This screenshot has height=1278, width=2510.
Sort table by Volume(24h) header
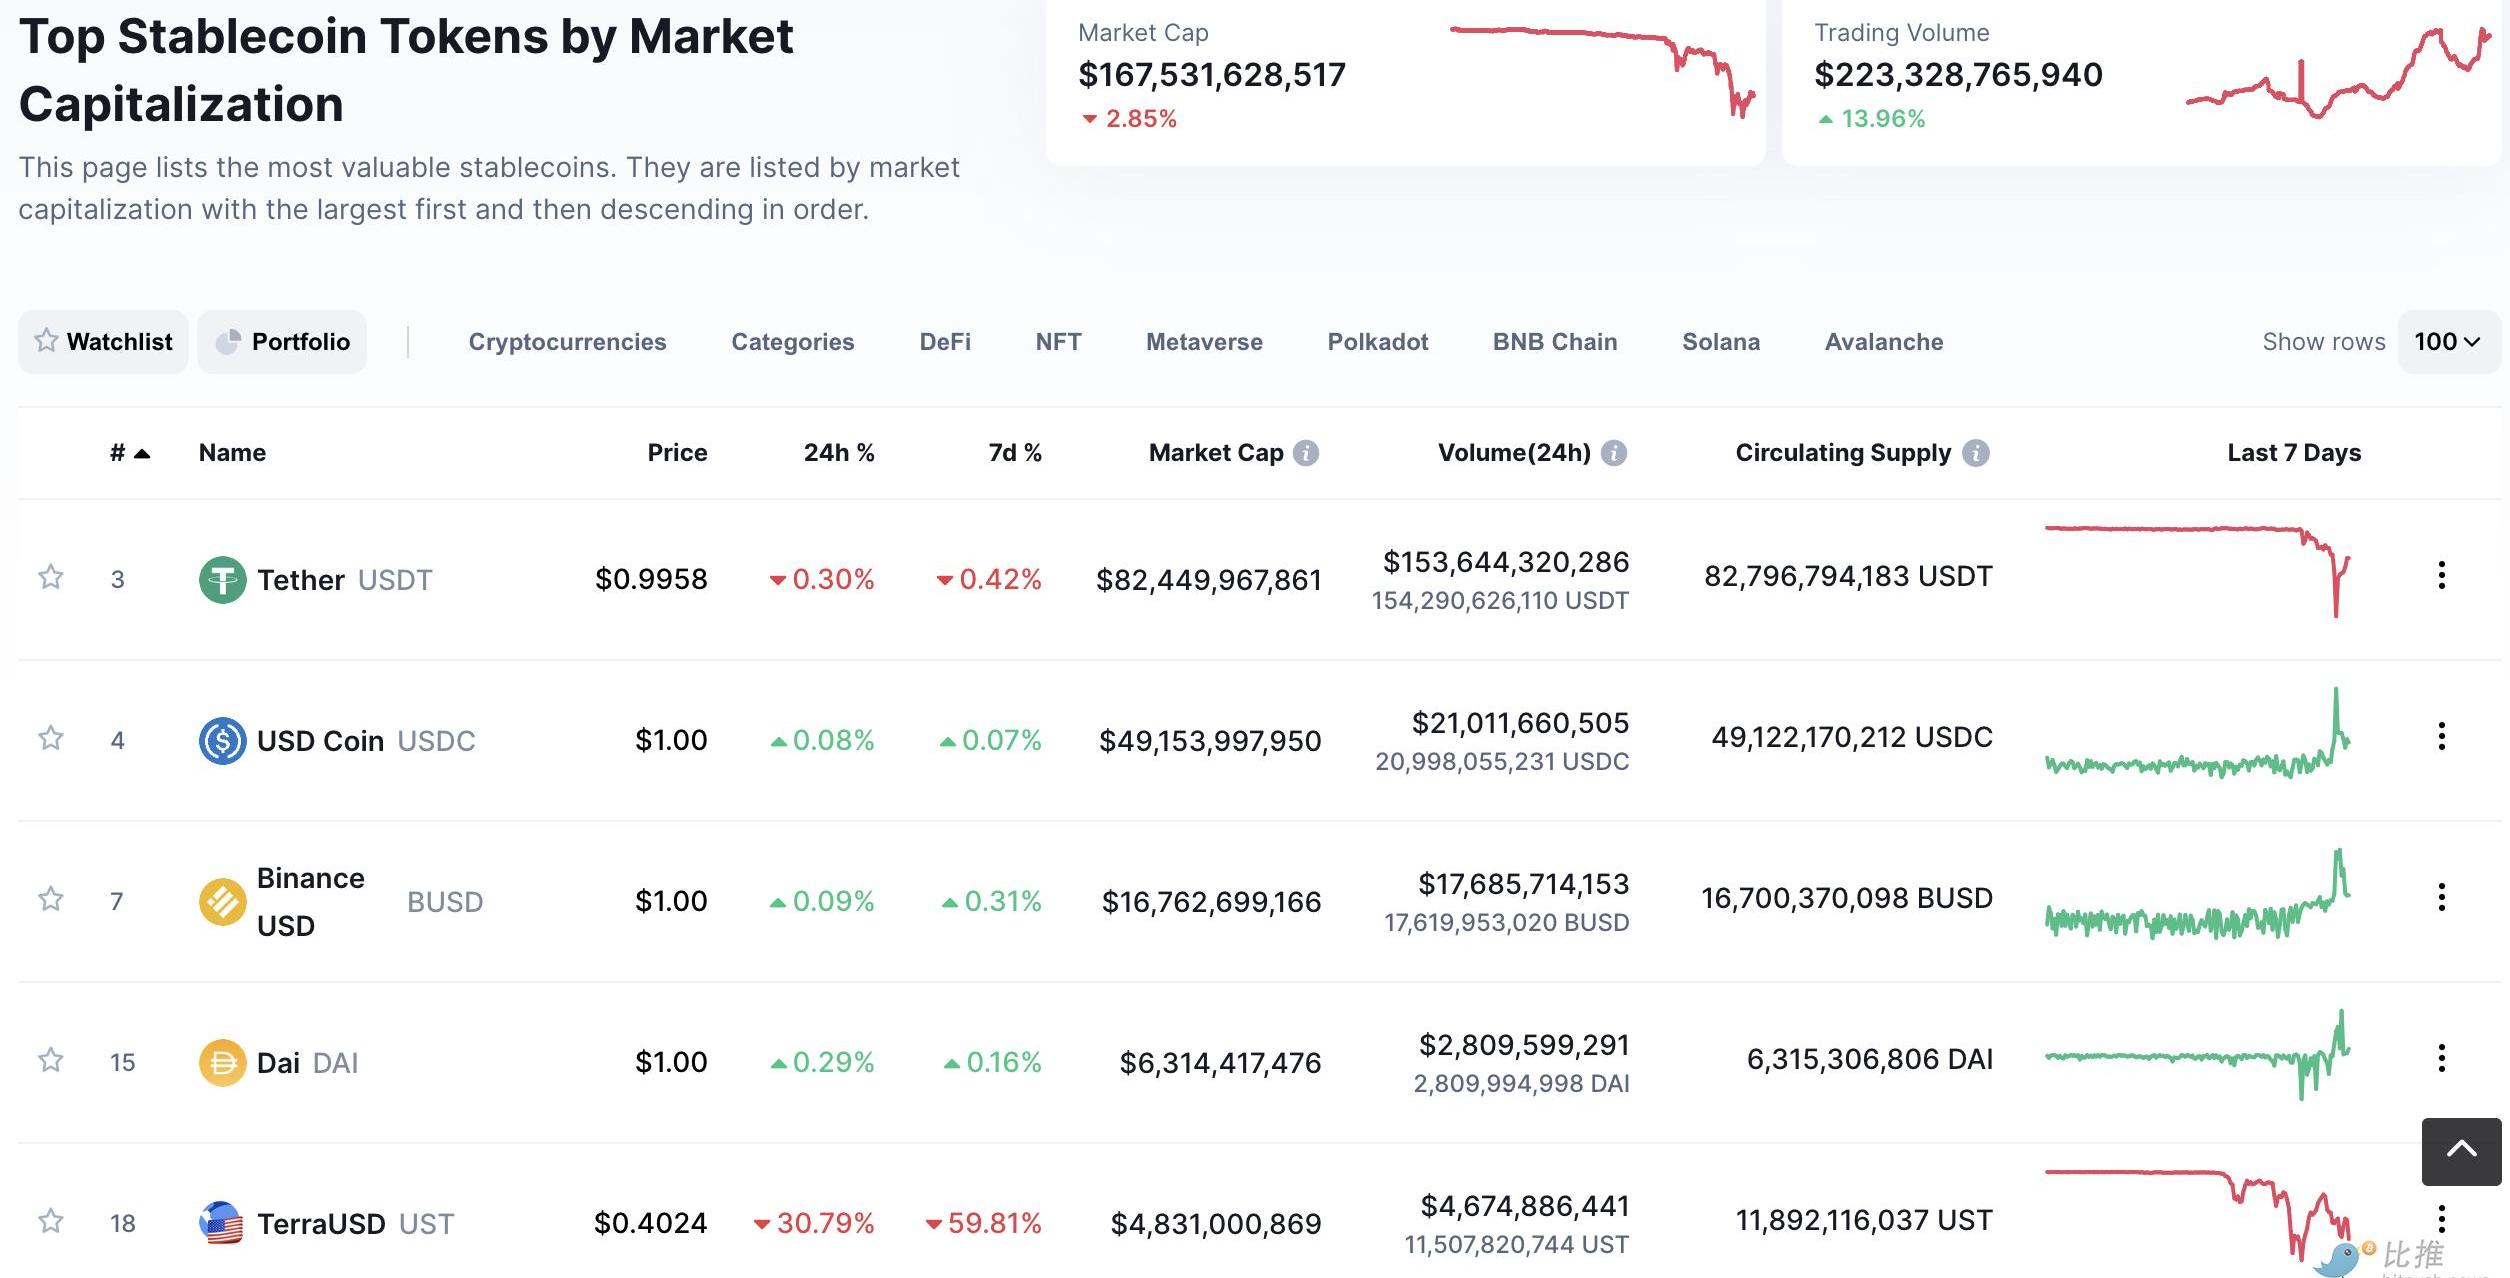pyautogui.click(x=1514, y=453)
